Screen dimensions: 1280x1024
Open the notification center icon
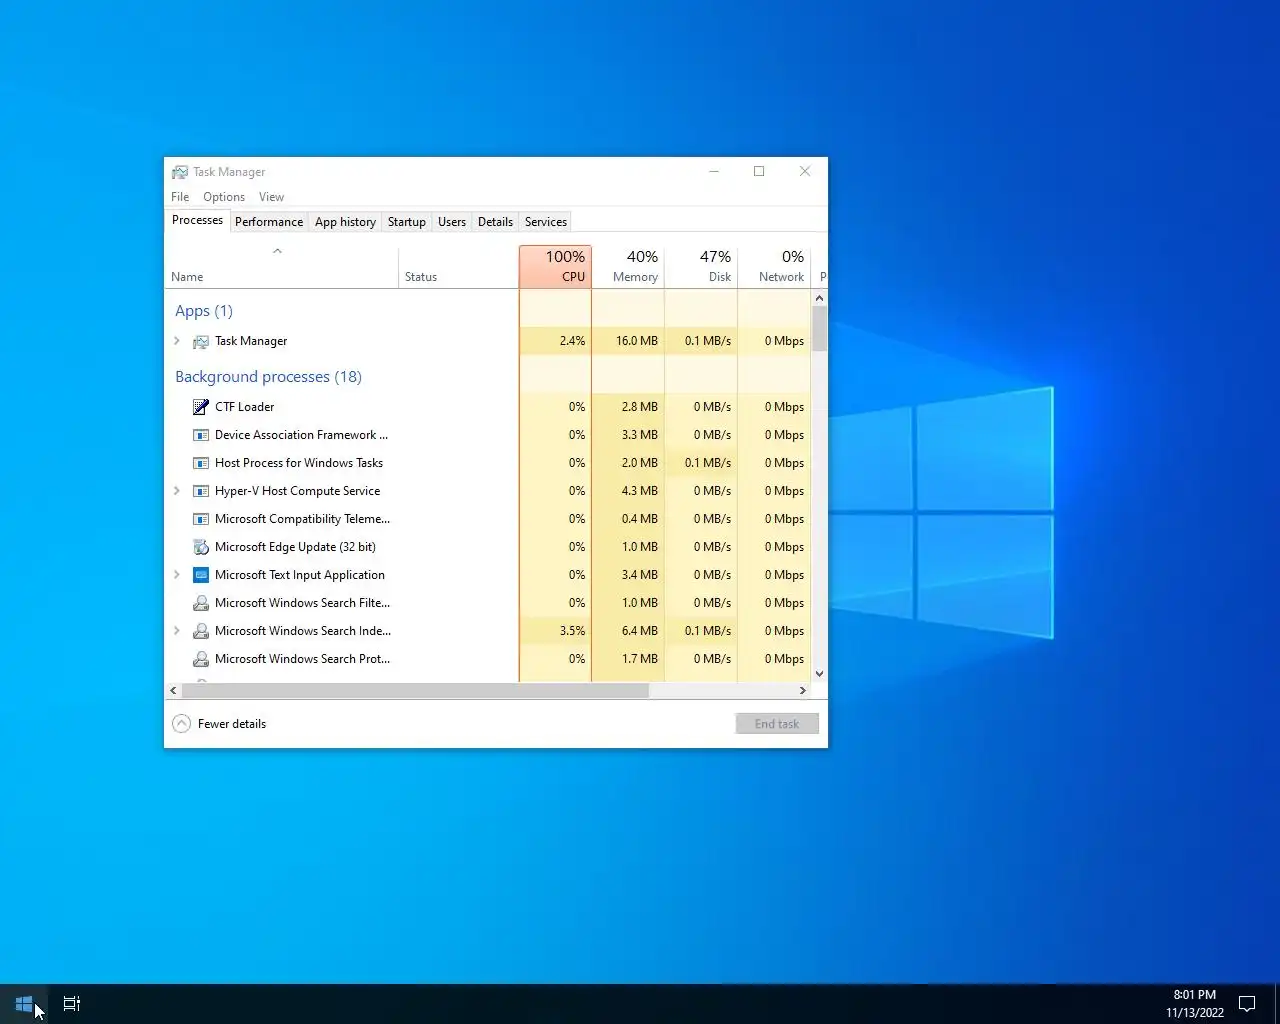[1247, 1003]
